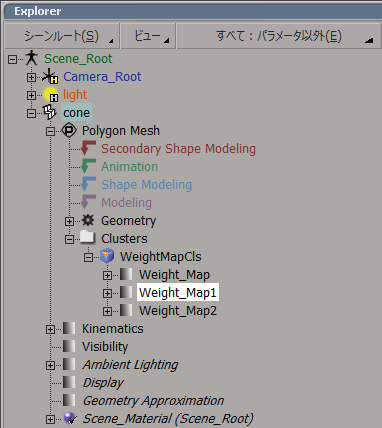Click the Ambient Lighting property icon

69,364
